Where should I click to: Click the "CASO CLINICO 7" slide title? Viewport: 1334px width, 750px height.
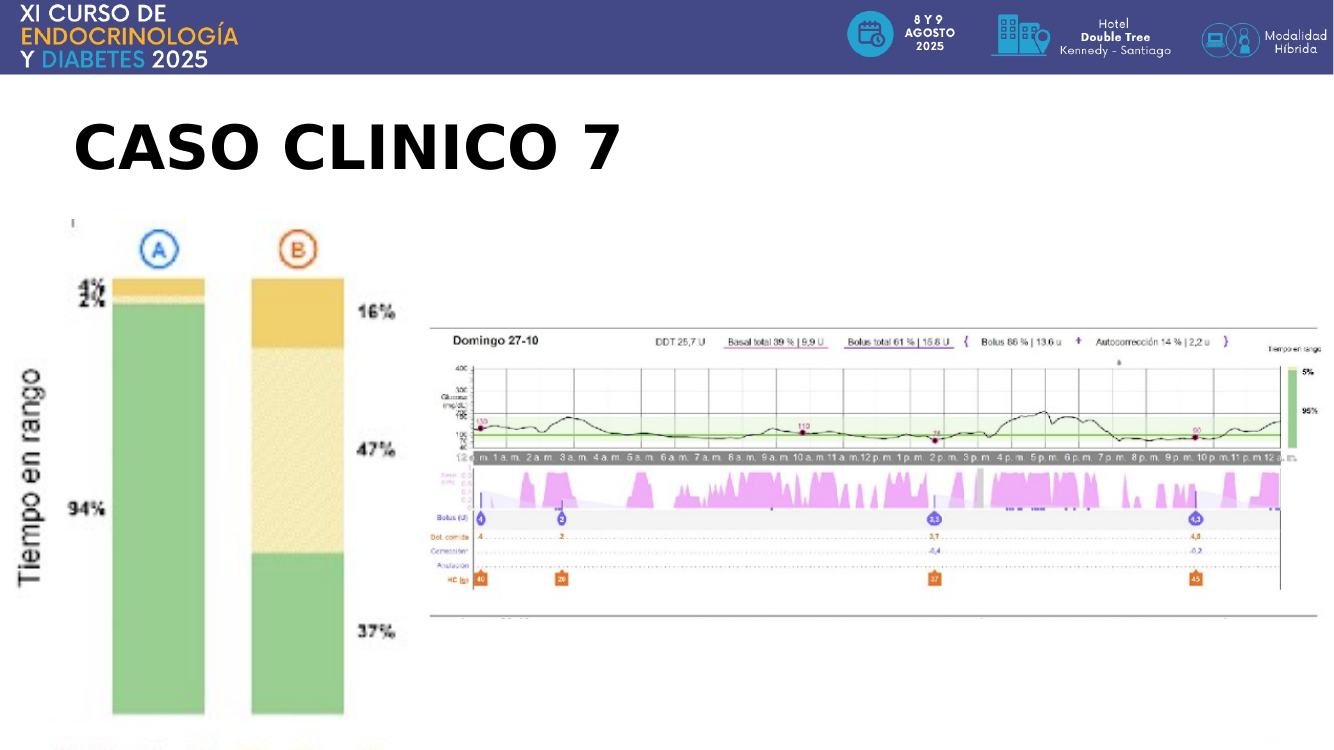click(x=348, y=148)
